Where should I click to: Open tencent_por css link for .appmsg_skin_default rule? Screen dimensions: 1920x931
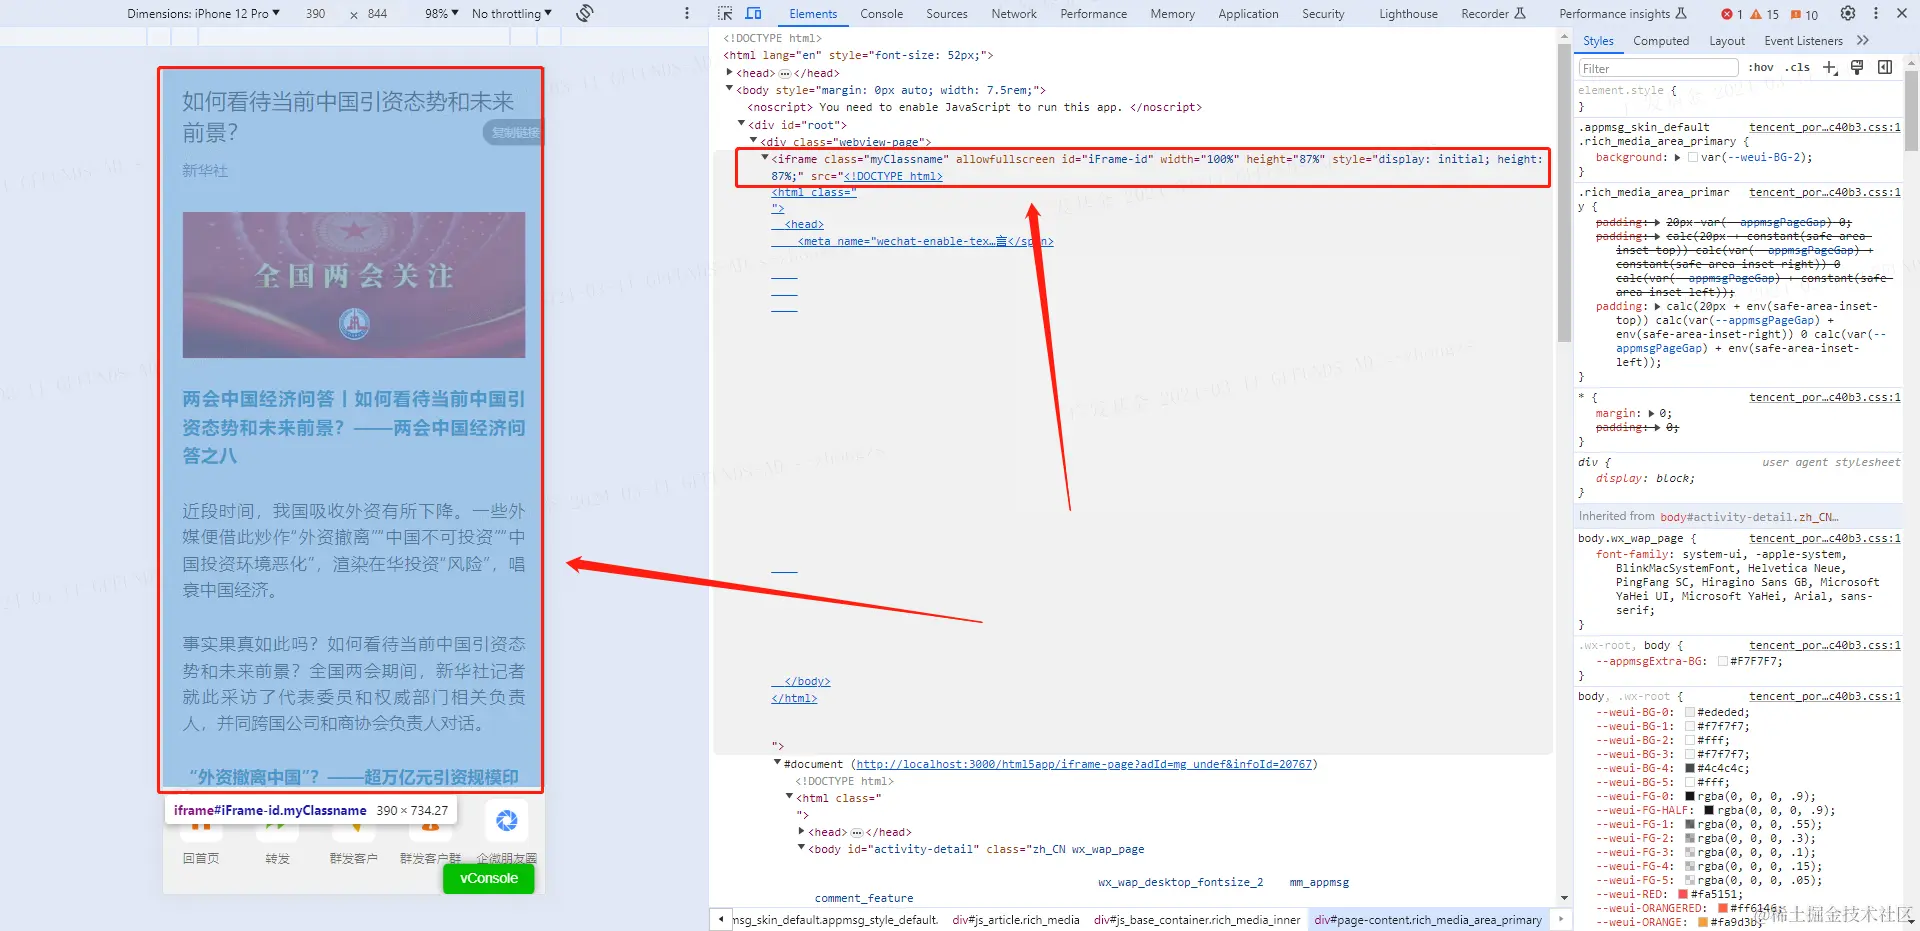pyautogui.click(x=1825, y=127)
